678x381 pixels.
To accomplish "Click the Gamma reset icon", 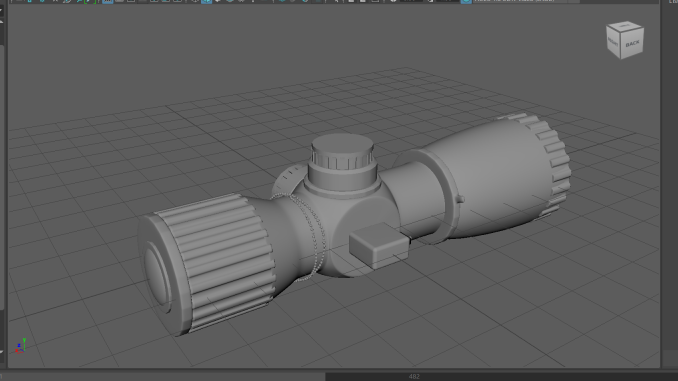I will [x=430, y=1].
